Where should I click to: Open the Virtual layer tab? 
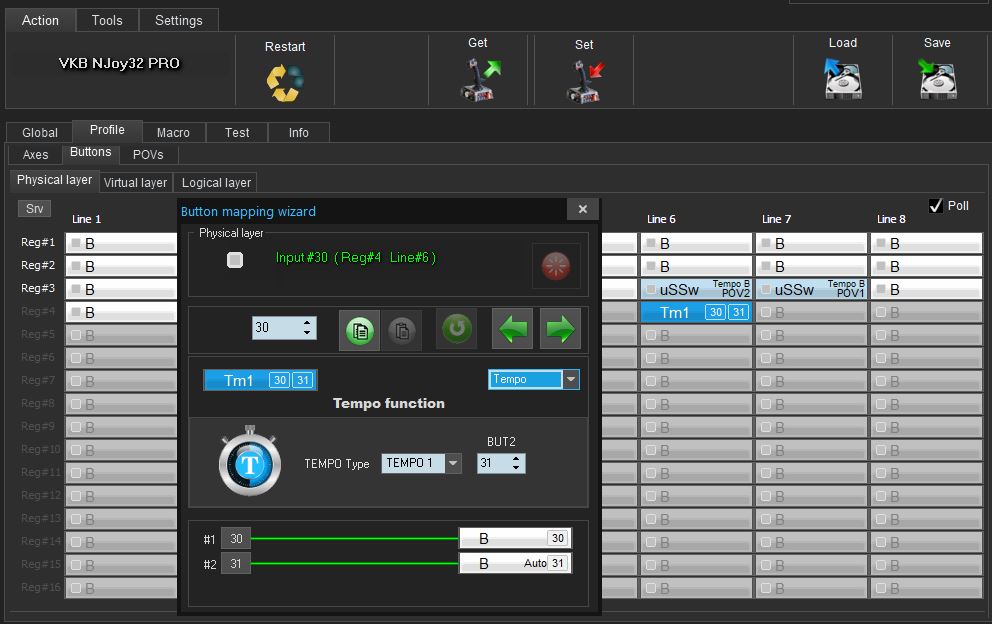point(135,182)
